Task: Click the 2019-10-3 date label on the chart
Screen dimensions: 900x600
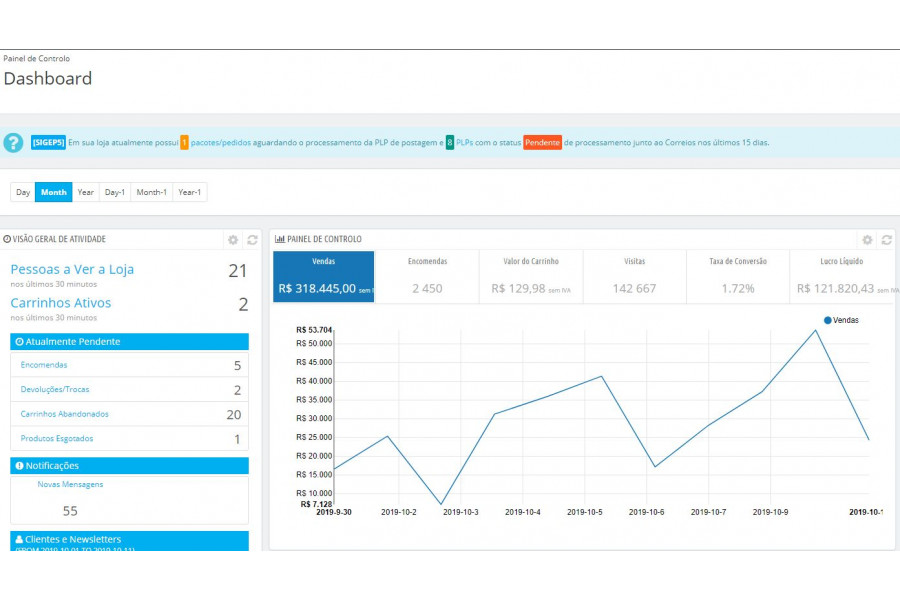Action: 461,512
